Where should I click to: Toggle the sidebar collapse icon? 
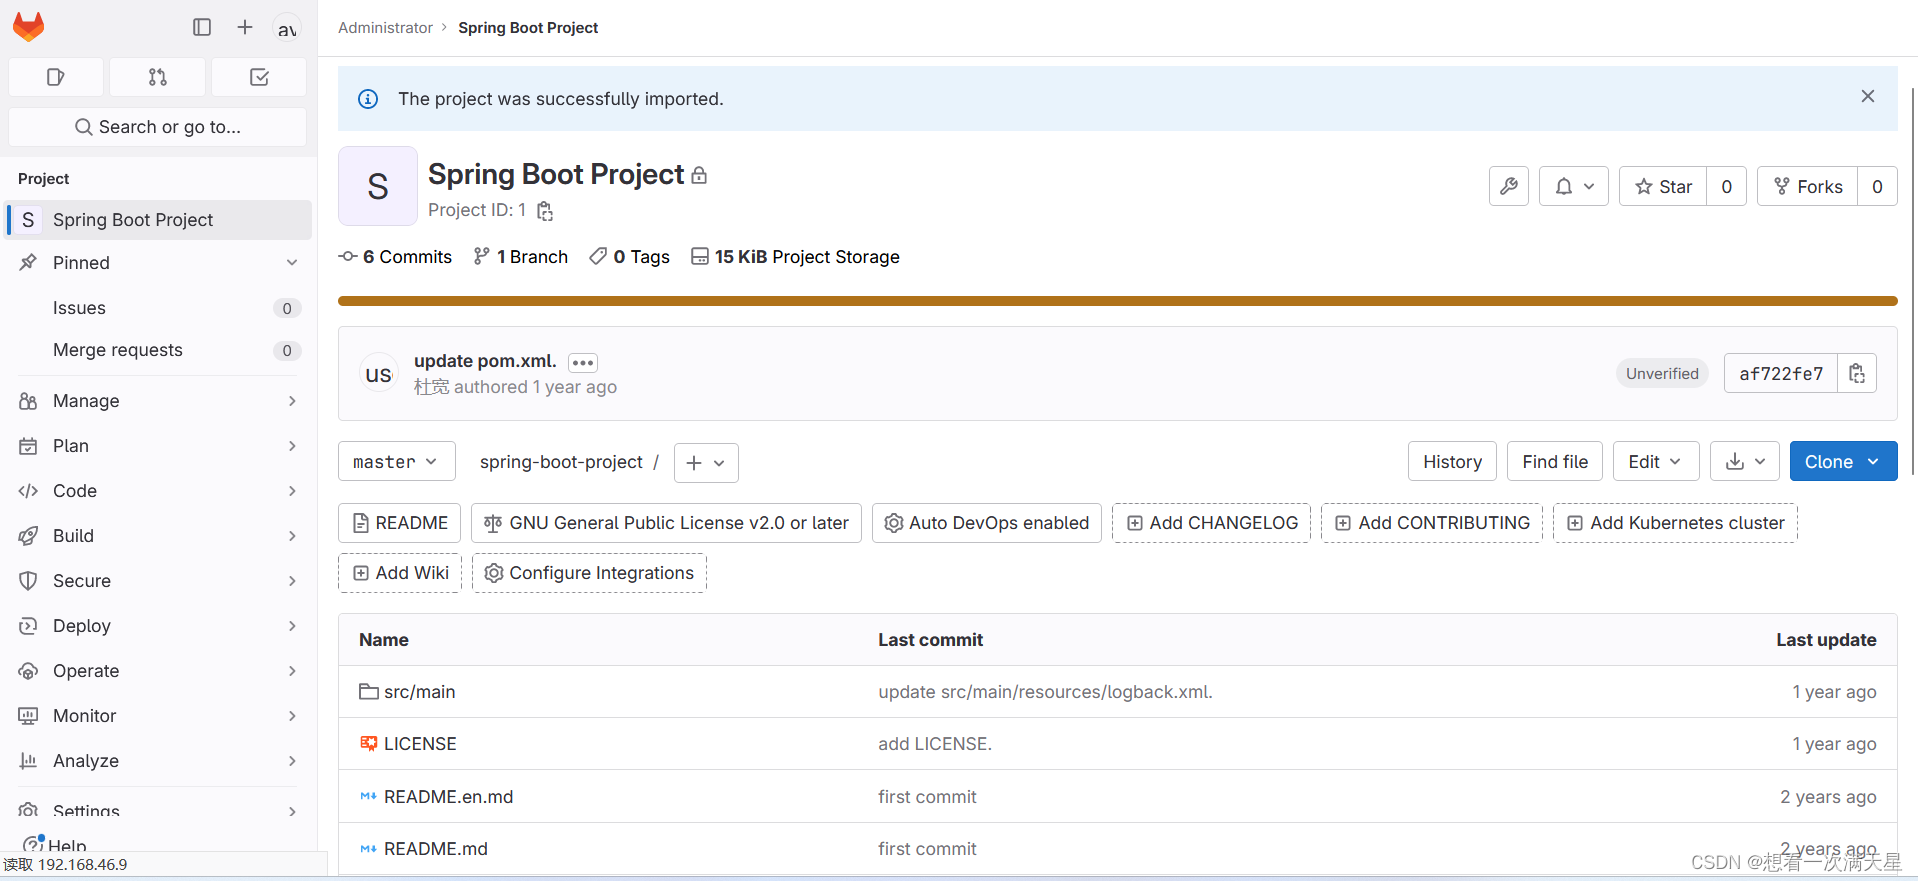tap(202, 27)
